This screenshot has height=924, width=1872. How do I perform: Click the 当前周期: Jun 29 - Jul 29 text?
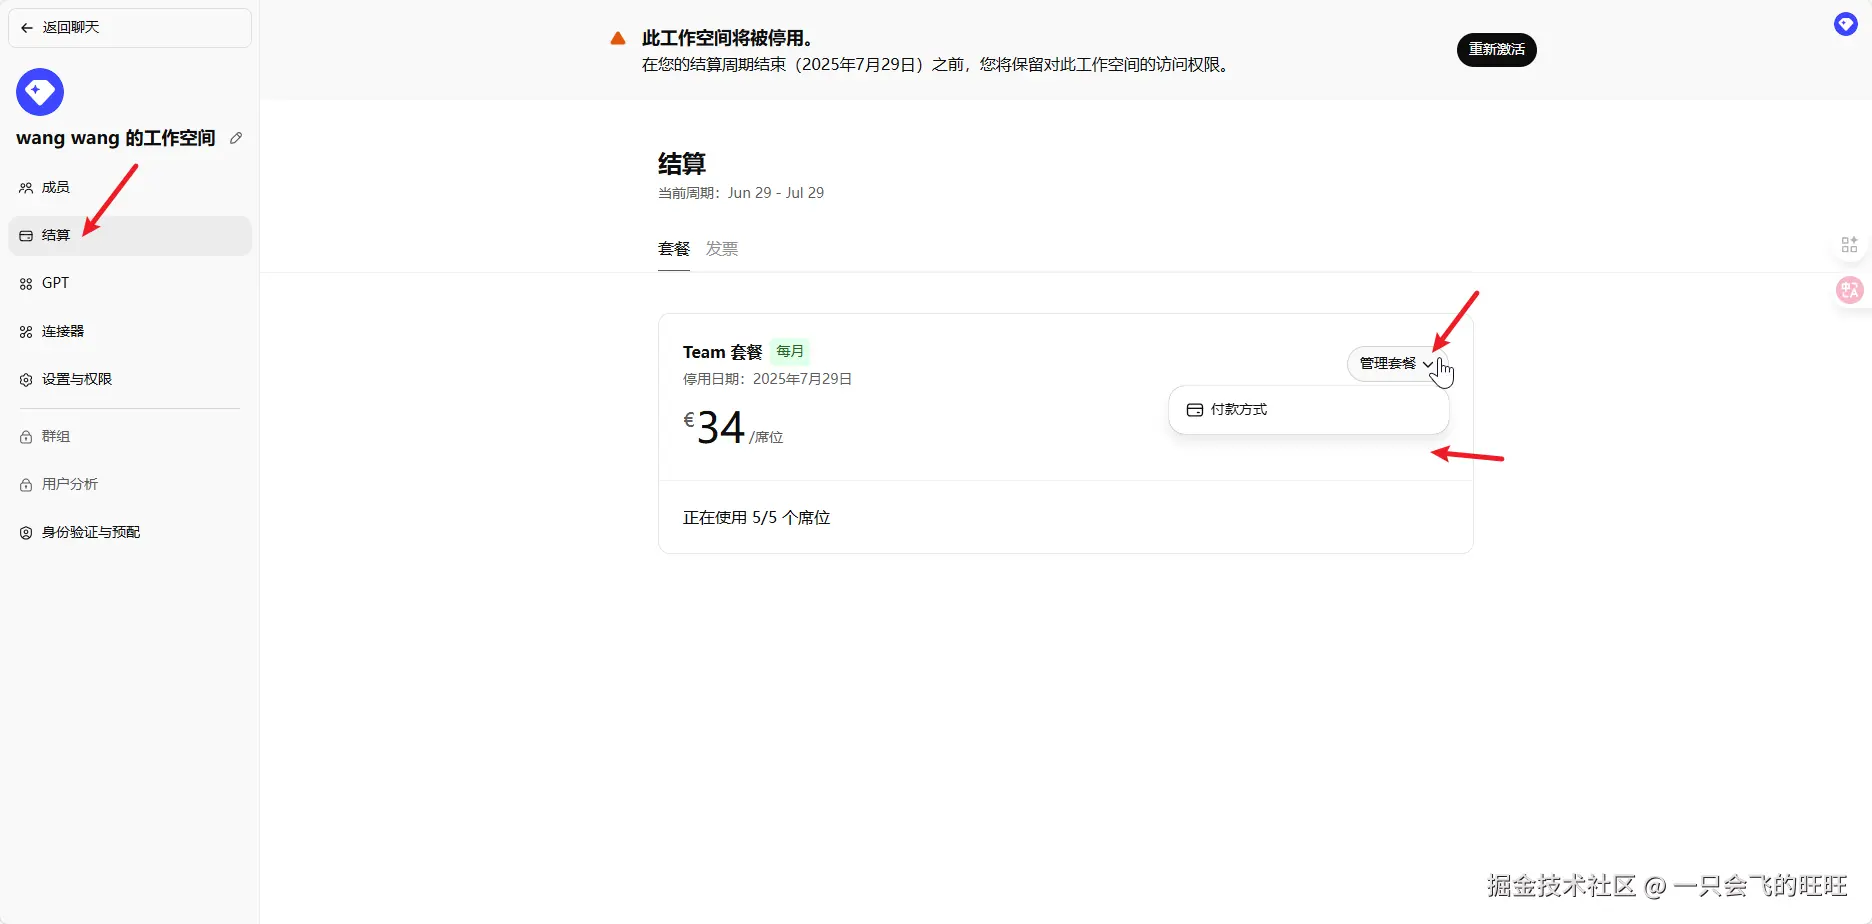(741, 193)
